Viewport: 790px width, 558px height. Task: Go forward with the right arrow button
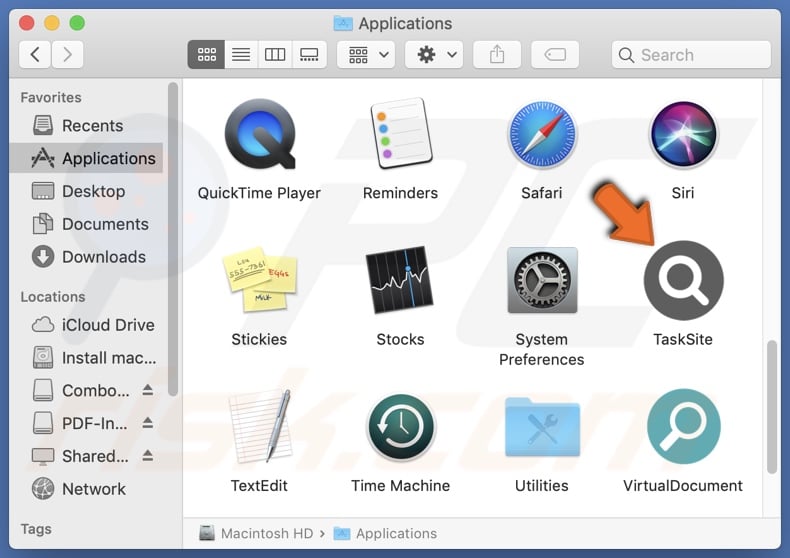click(67, 54)
